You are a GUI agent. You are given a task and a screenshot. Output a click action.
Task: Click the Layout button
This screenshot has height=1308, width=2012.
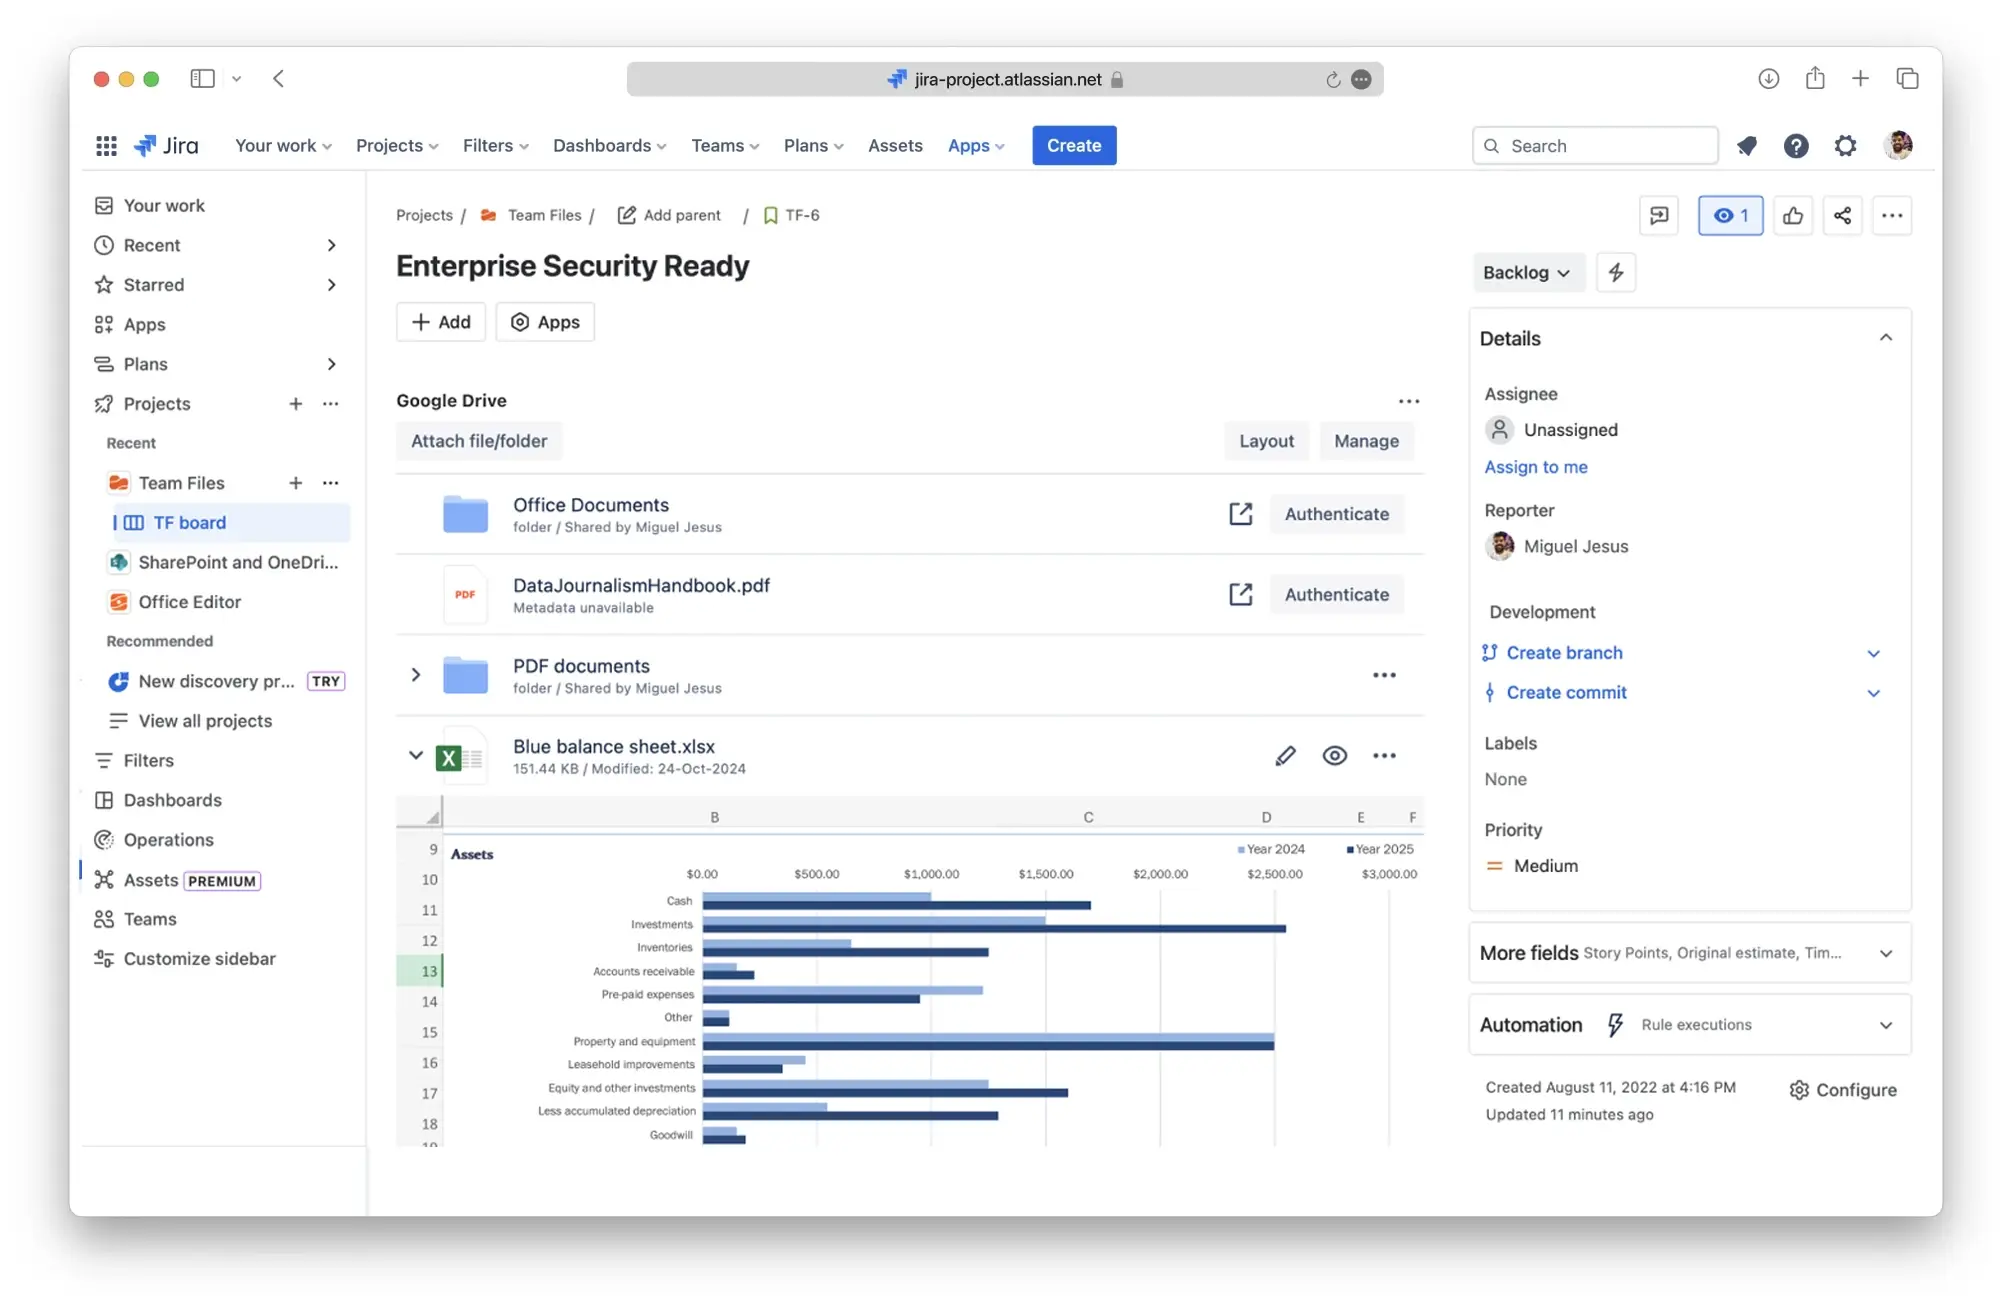coord(1266,441)
